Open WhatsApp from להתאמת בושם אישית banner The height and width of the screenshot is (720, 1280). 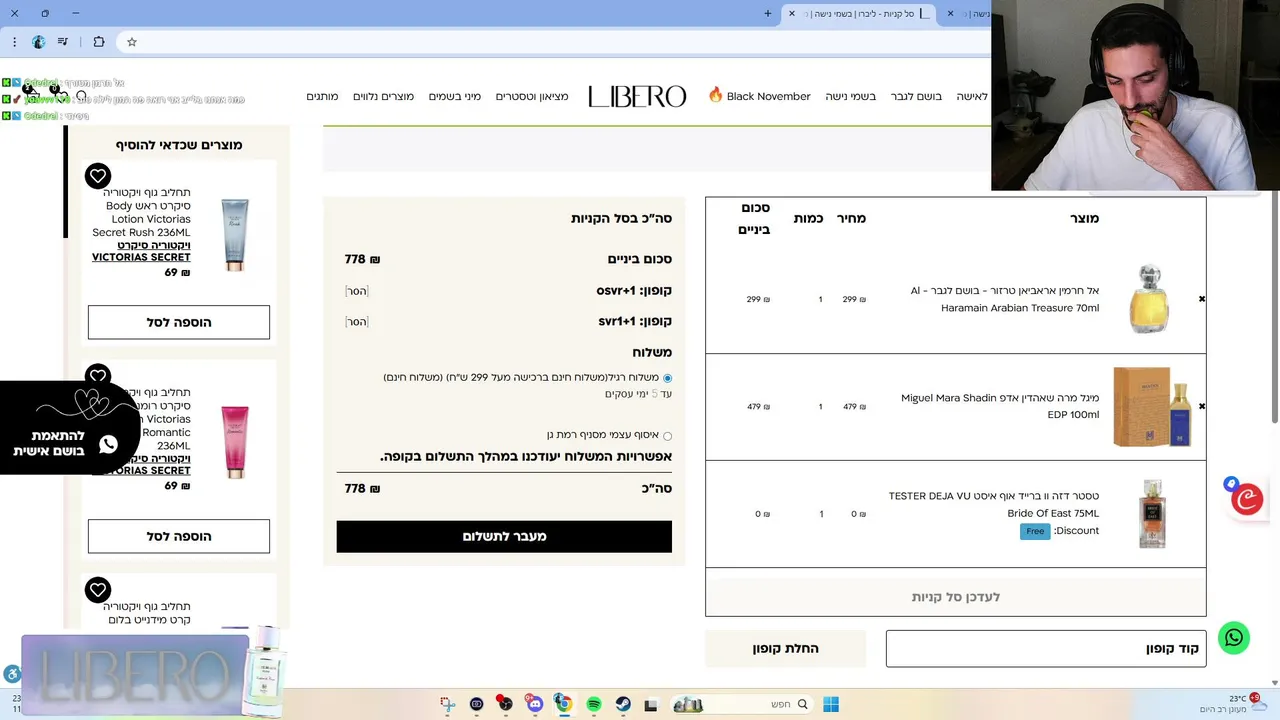coord(108,444)
